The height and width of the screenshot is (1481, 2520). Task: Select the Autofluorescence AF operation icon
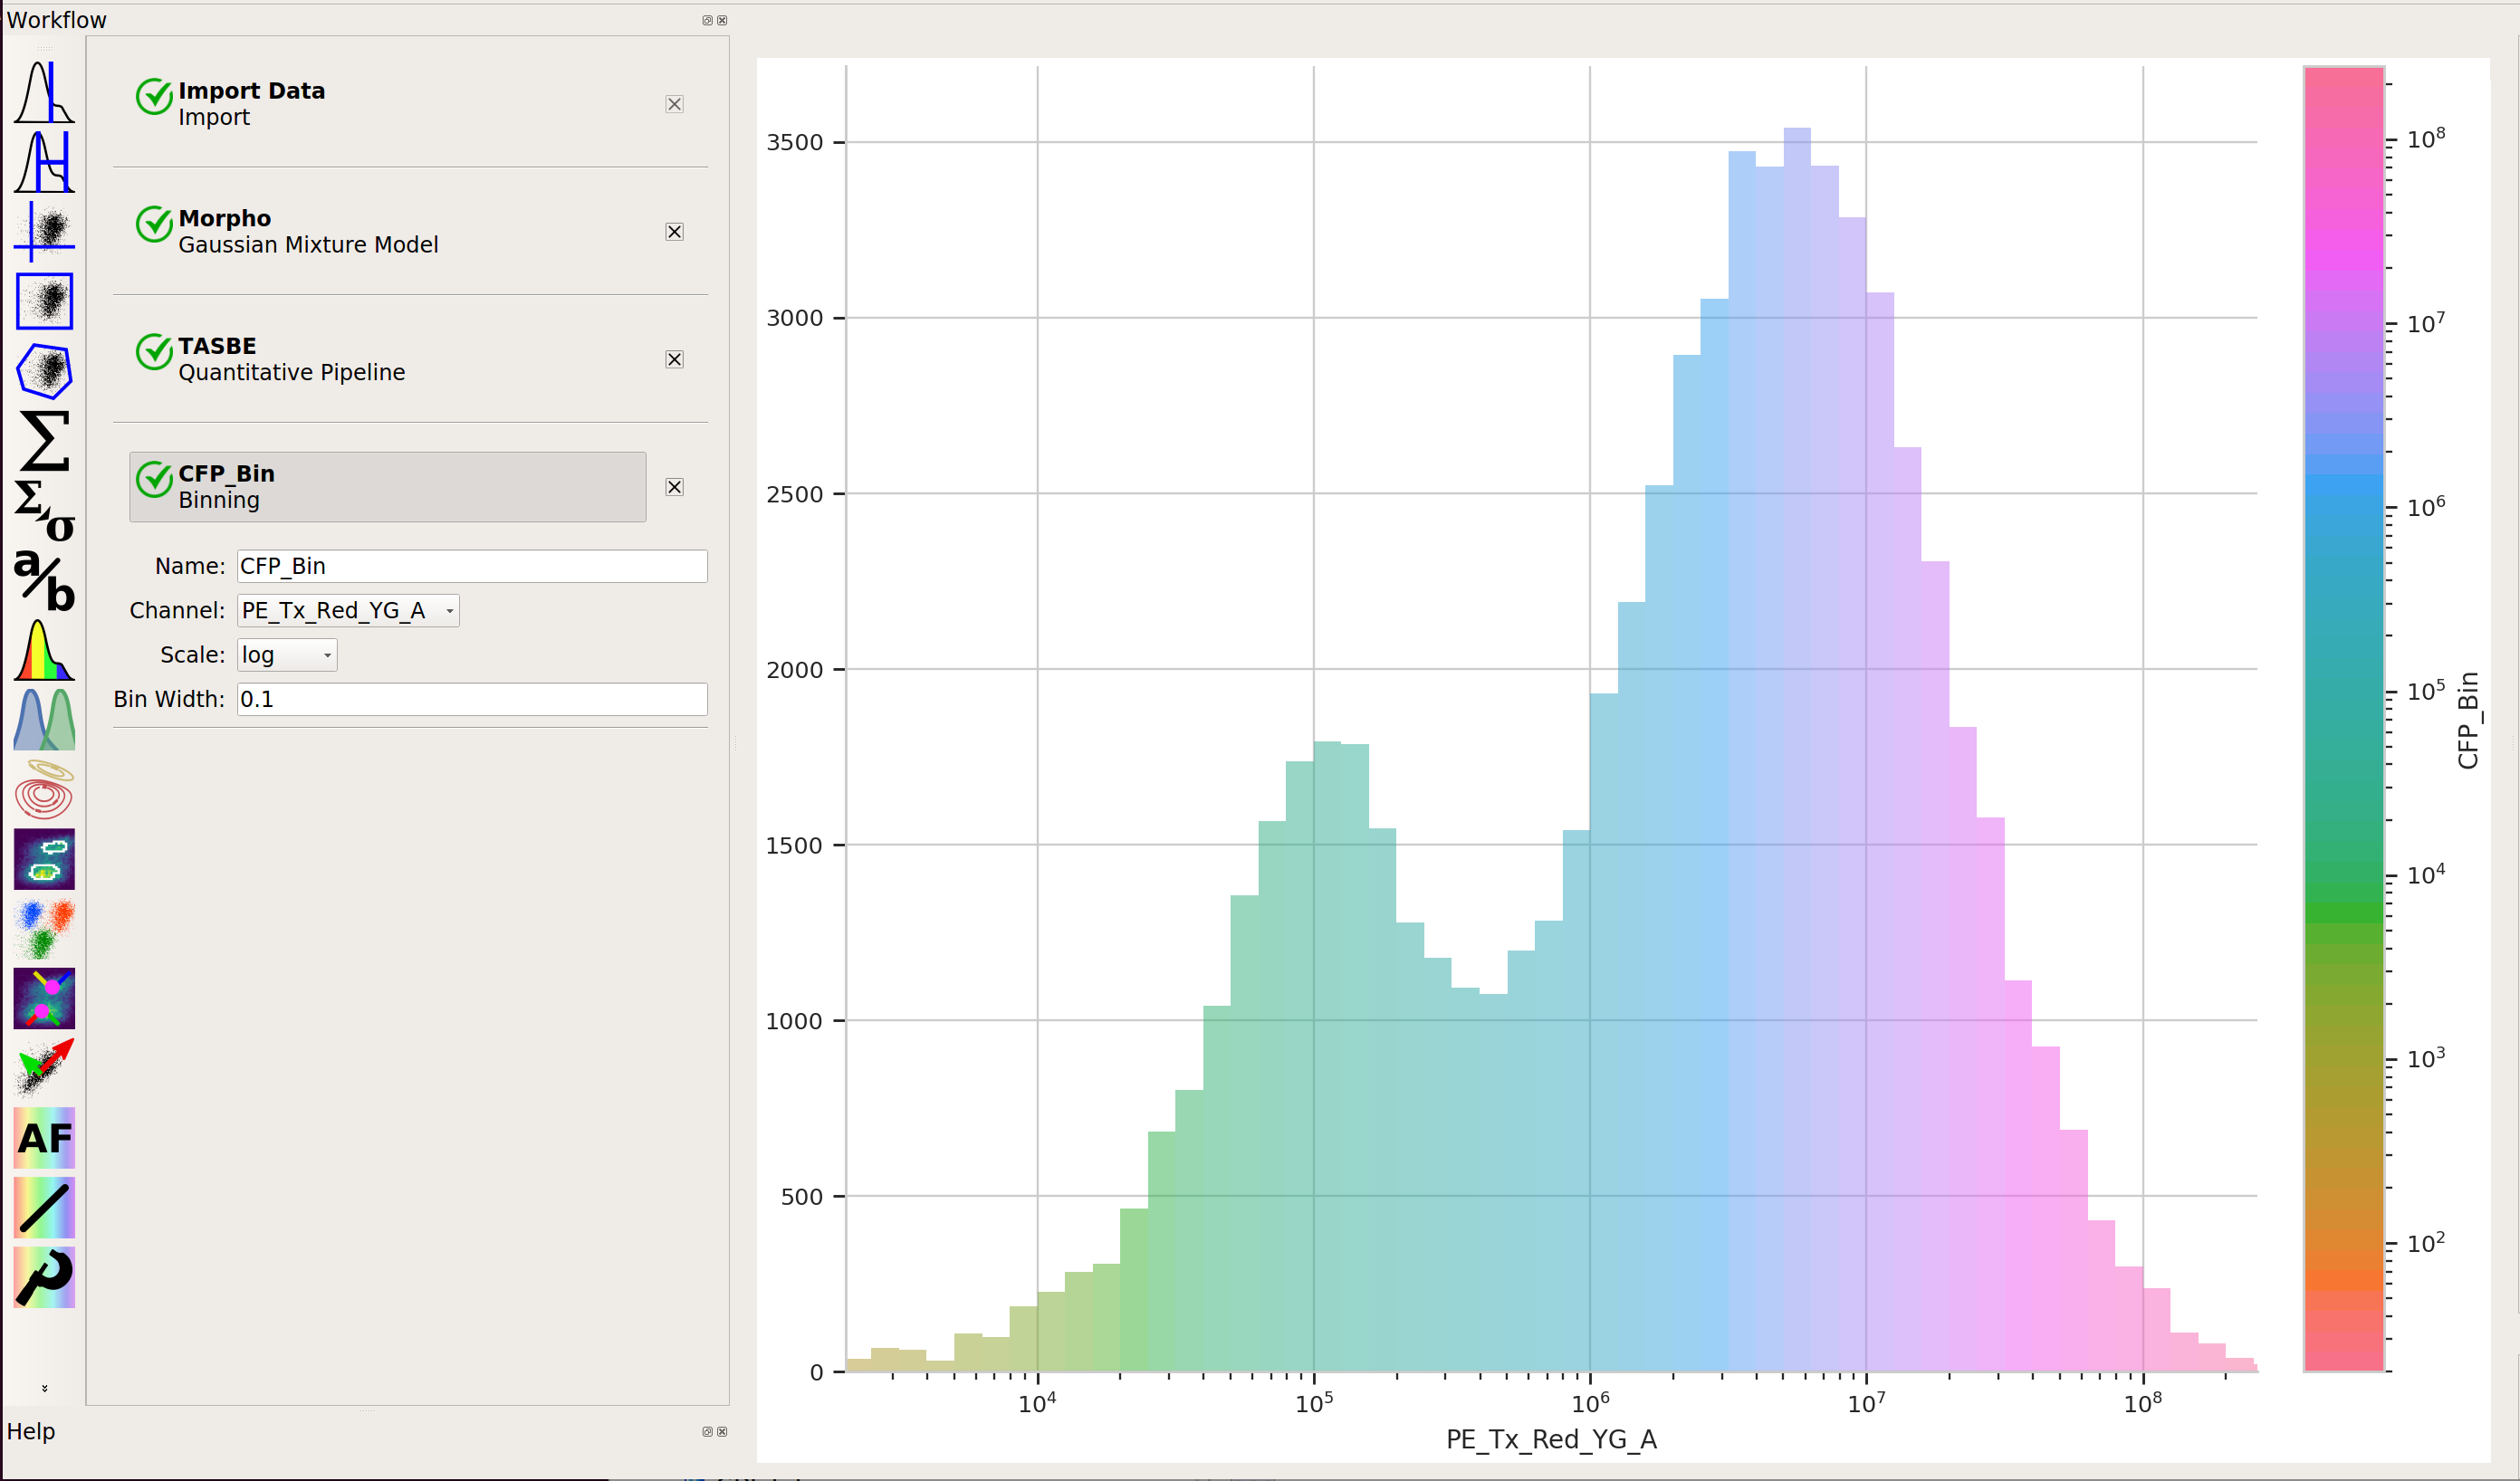pyautogui.click(x=44, y=1138)
